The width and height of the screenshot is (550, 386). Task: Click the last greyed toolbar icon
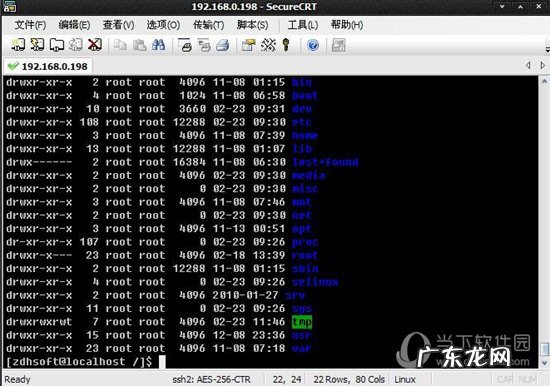[x=338, y=45]
